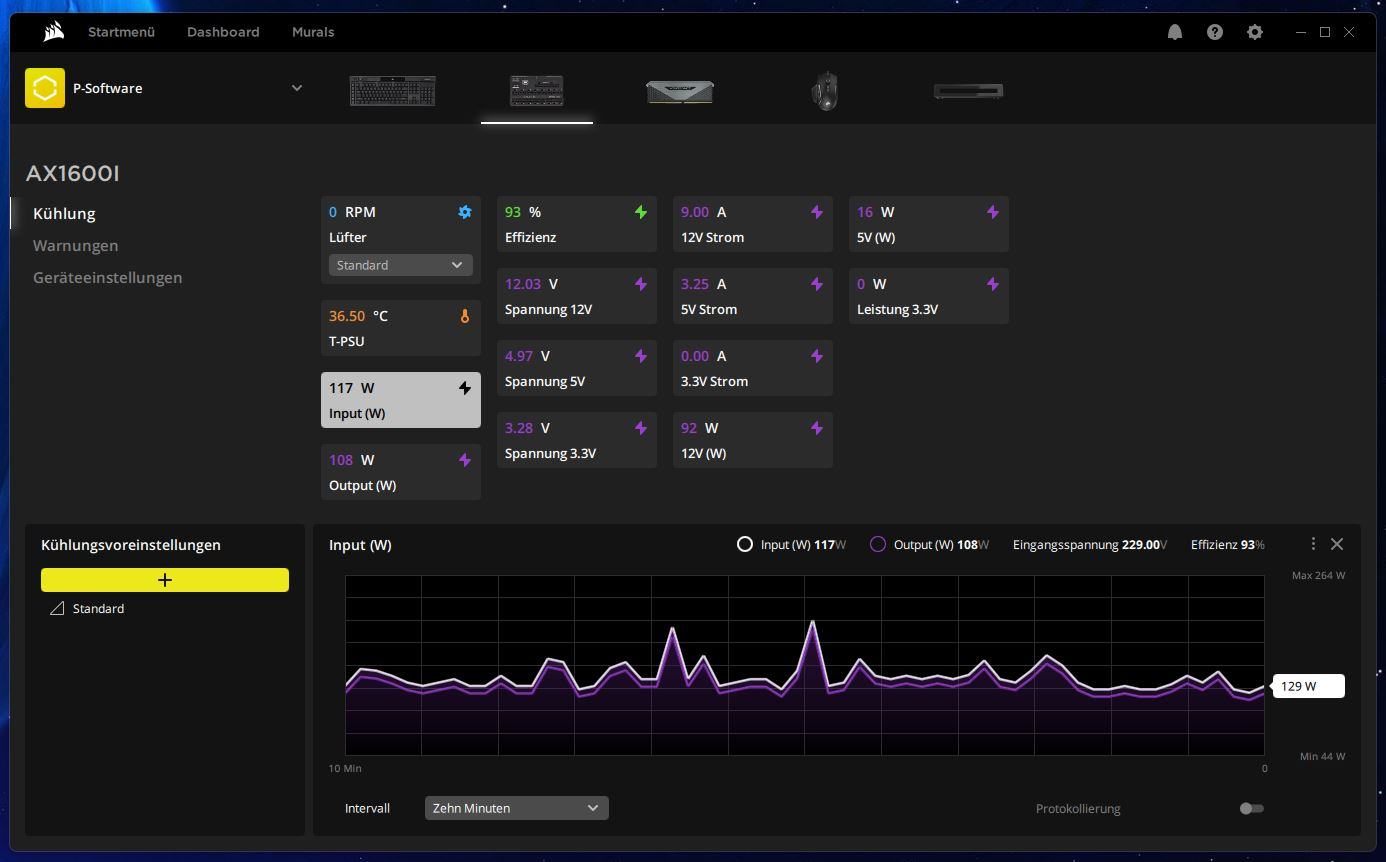Click the lightning icon on Spannung 3.3V
The width and height of the screenshot is (1386, 862).
(641, 428)
